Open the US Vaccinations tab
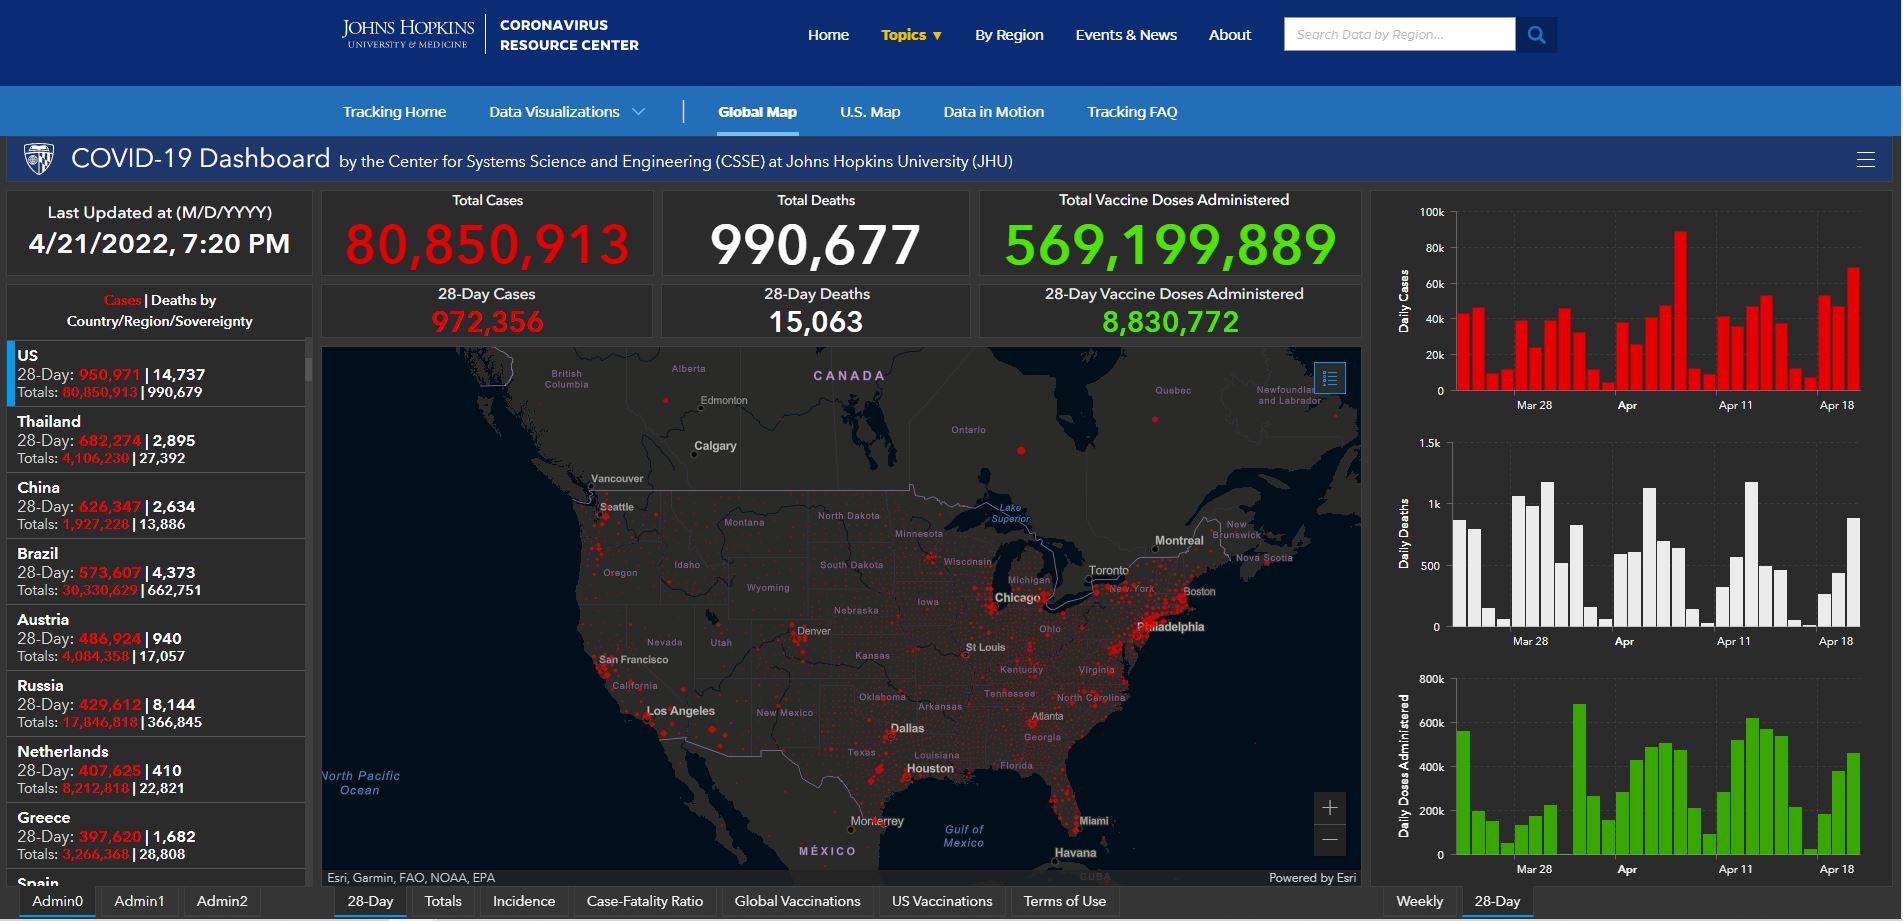 pyautogui.click(x=942, y=901)
